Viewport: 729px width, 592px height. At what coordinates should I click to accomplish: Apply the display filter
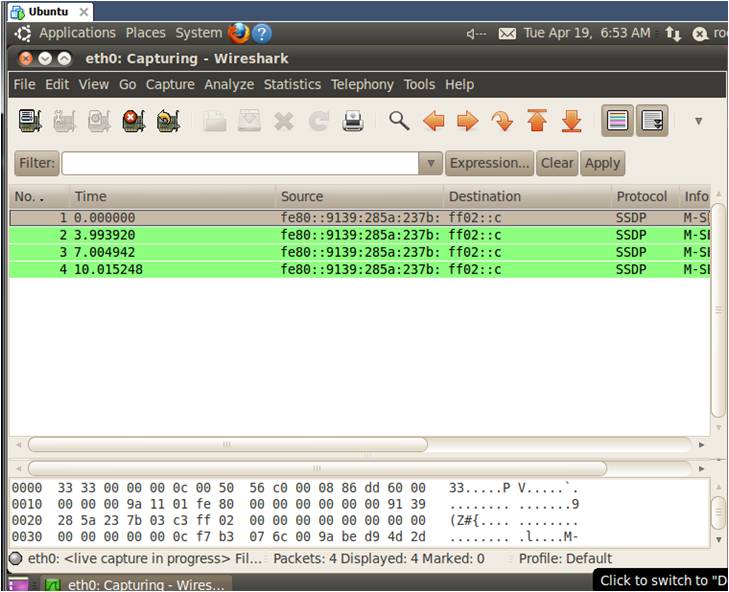pos(603,163)
